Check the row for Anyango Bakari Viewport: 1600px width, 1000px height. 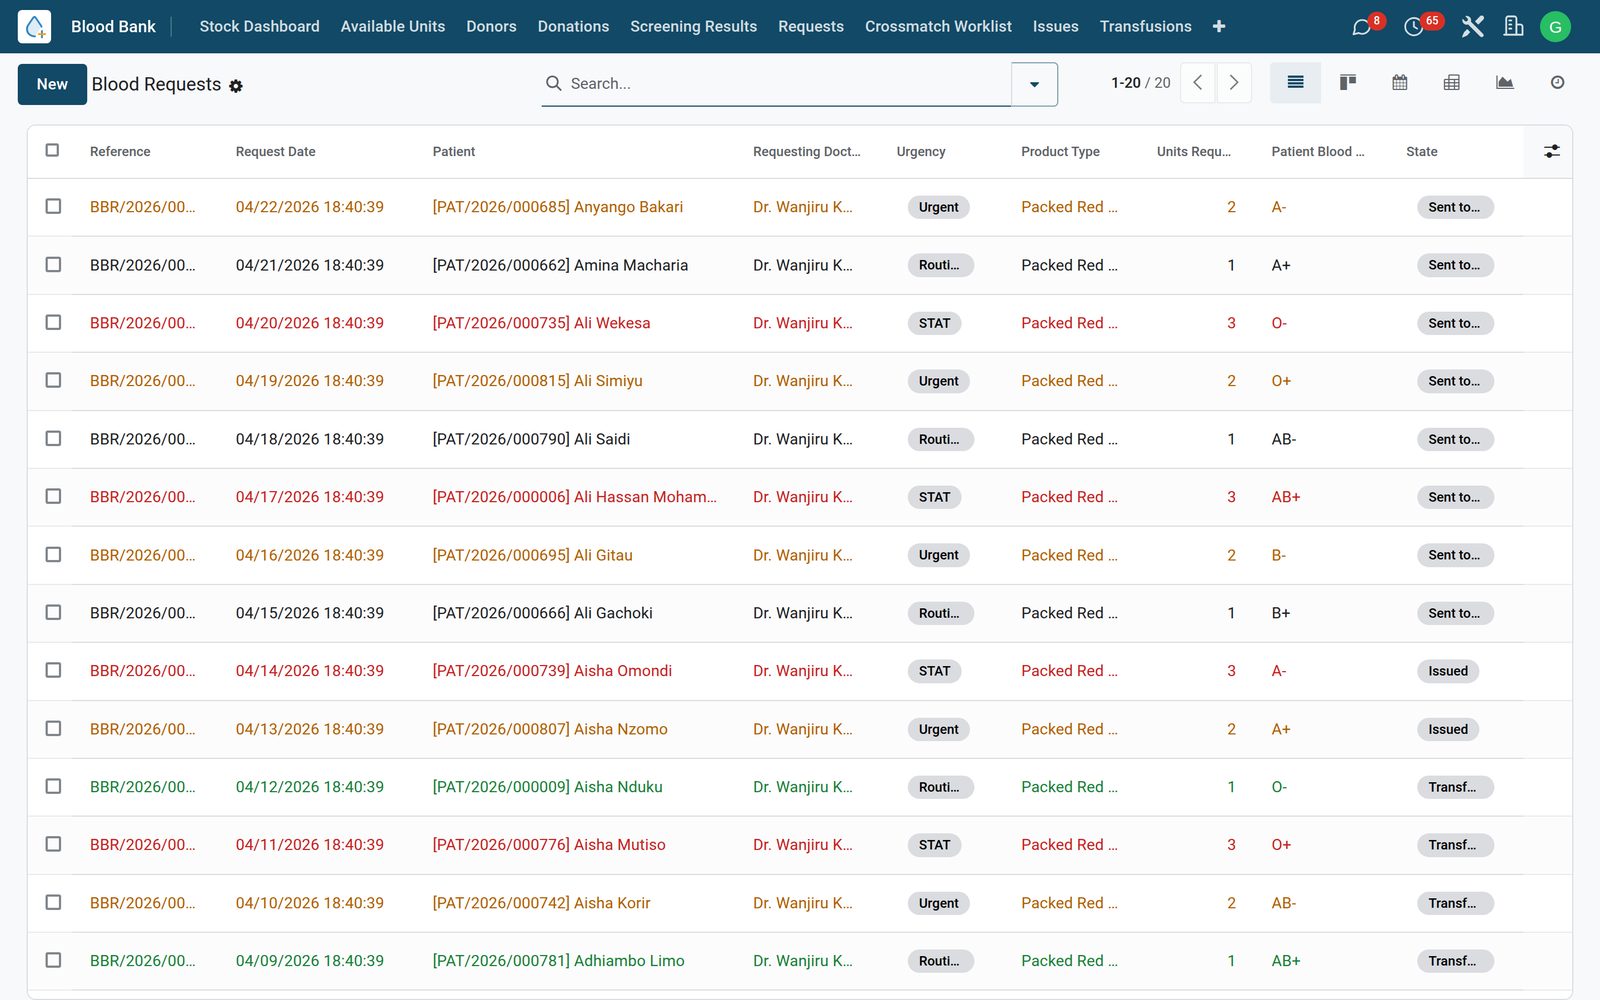coord(53,206)
